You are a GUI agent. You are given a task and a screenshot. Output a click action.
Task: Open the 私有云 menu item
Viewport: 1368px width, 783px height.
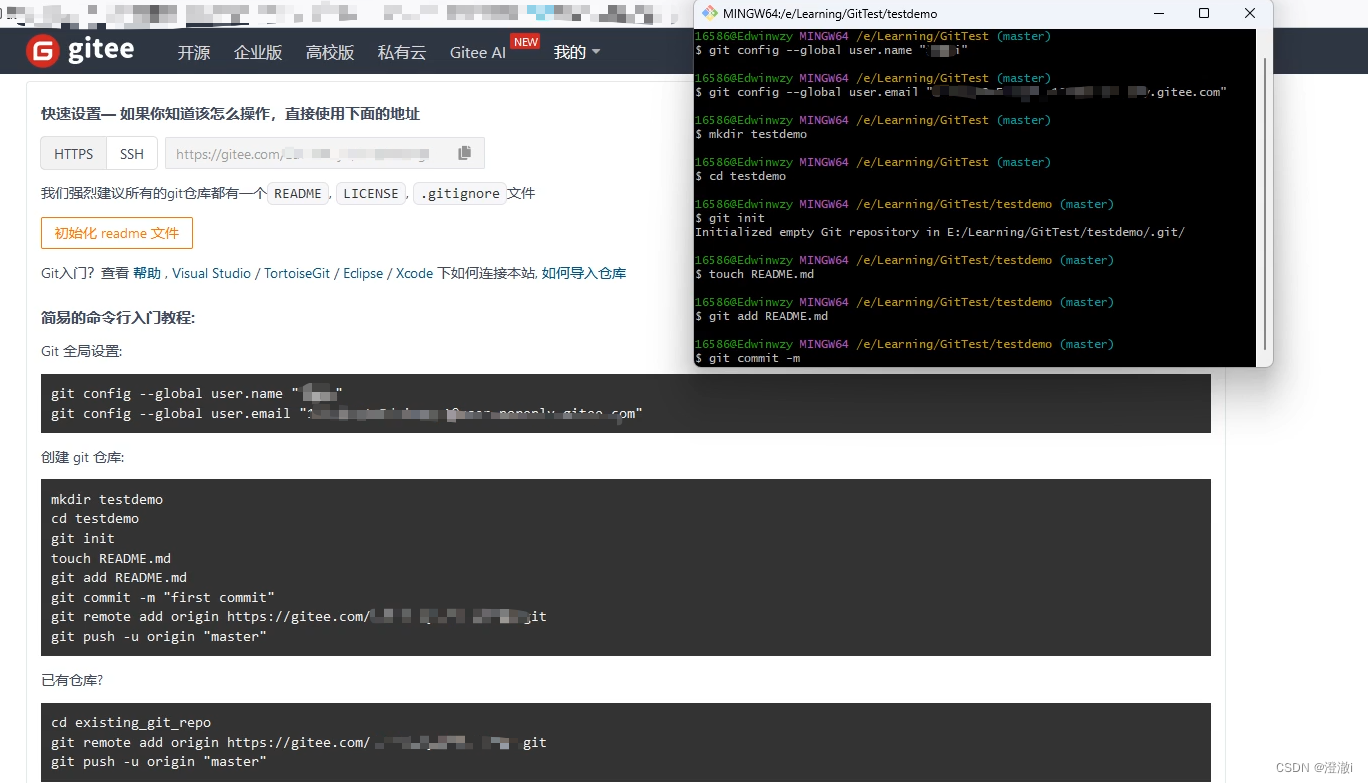[x=402, y=52]
